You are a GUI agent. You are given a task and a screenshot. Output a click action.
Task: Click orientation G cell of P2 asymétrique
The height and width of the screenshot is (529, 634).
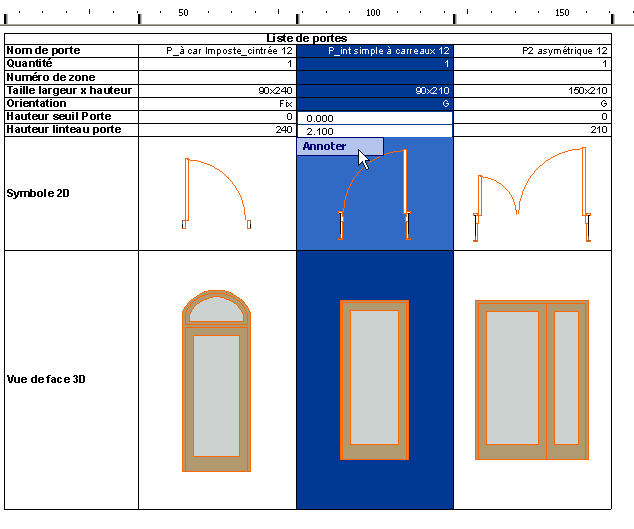(x=533, y=104)
